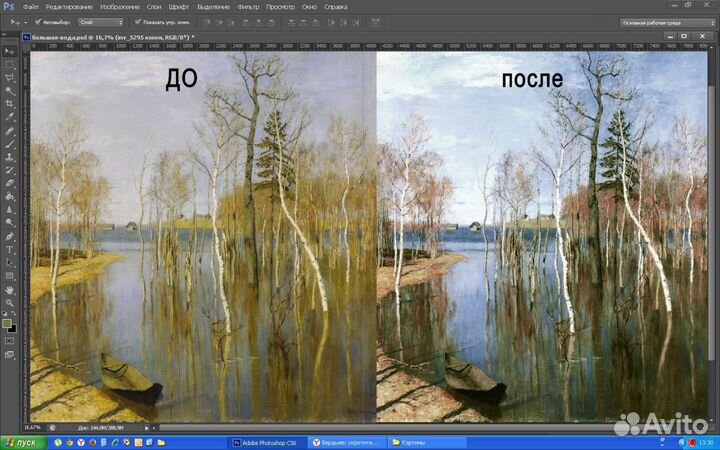This screenshot has width=720, height=450.
Task: Click distribute top edges icon in options bar
Action: [291, 22]
